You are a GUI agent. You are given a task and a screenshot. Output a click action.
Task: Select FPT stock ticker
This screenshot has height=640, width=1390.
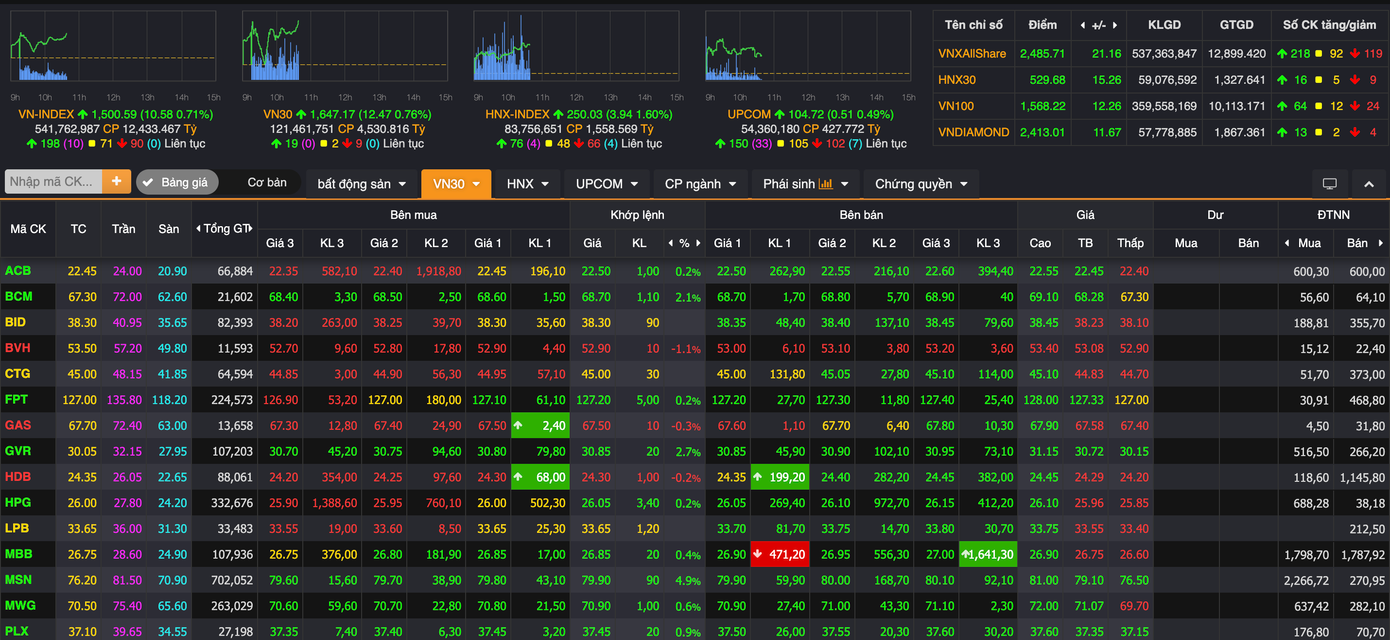tap(17, 399)
